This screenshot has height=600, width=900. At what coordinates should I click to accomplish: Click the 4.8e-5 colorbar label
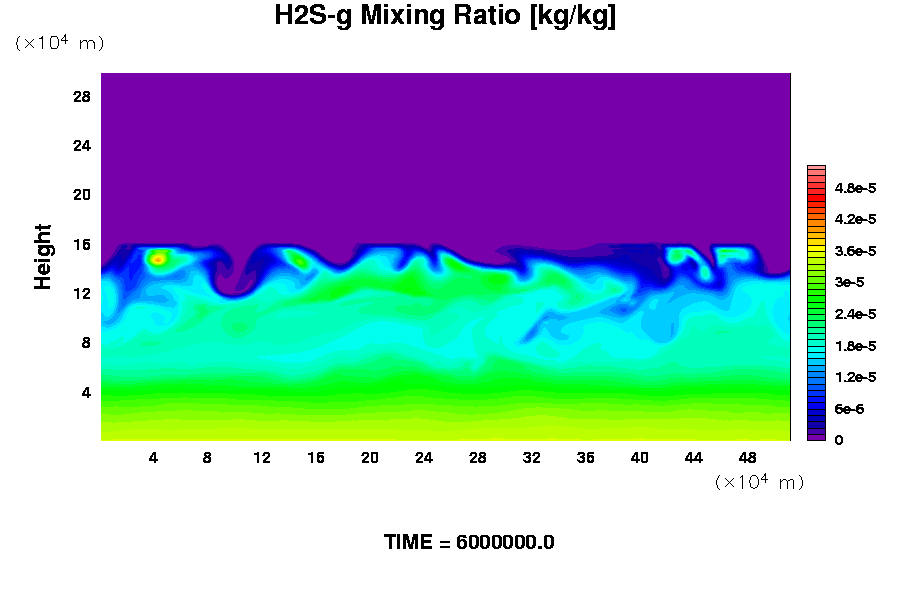856,188
